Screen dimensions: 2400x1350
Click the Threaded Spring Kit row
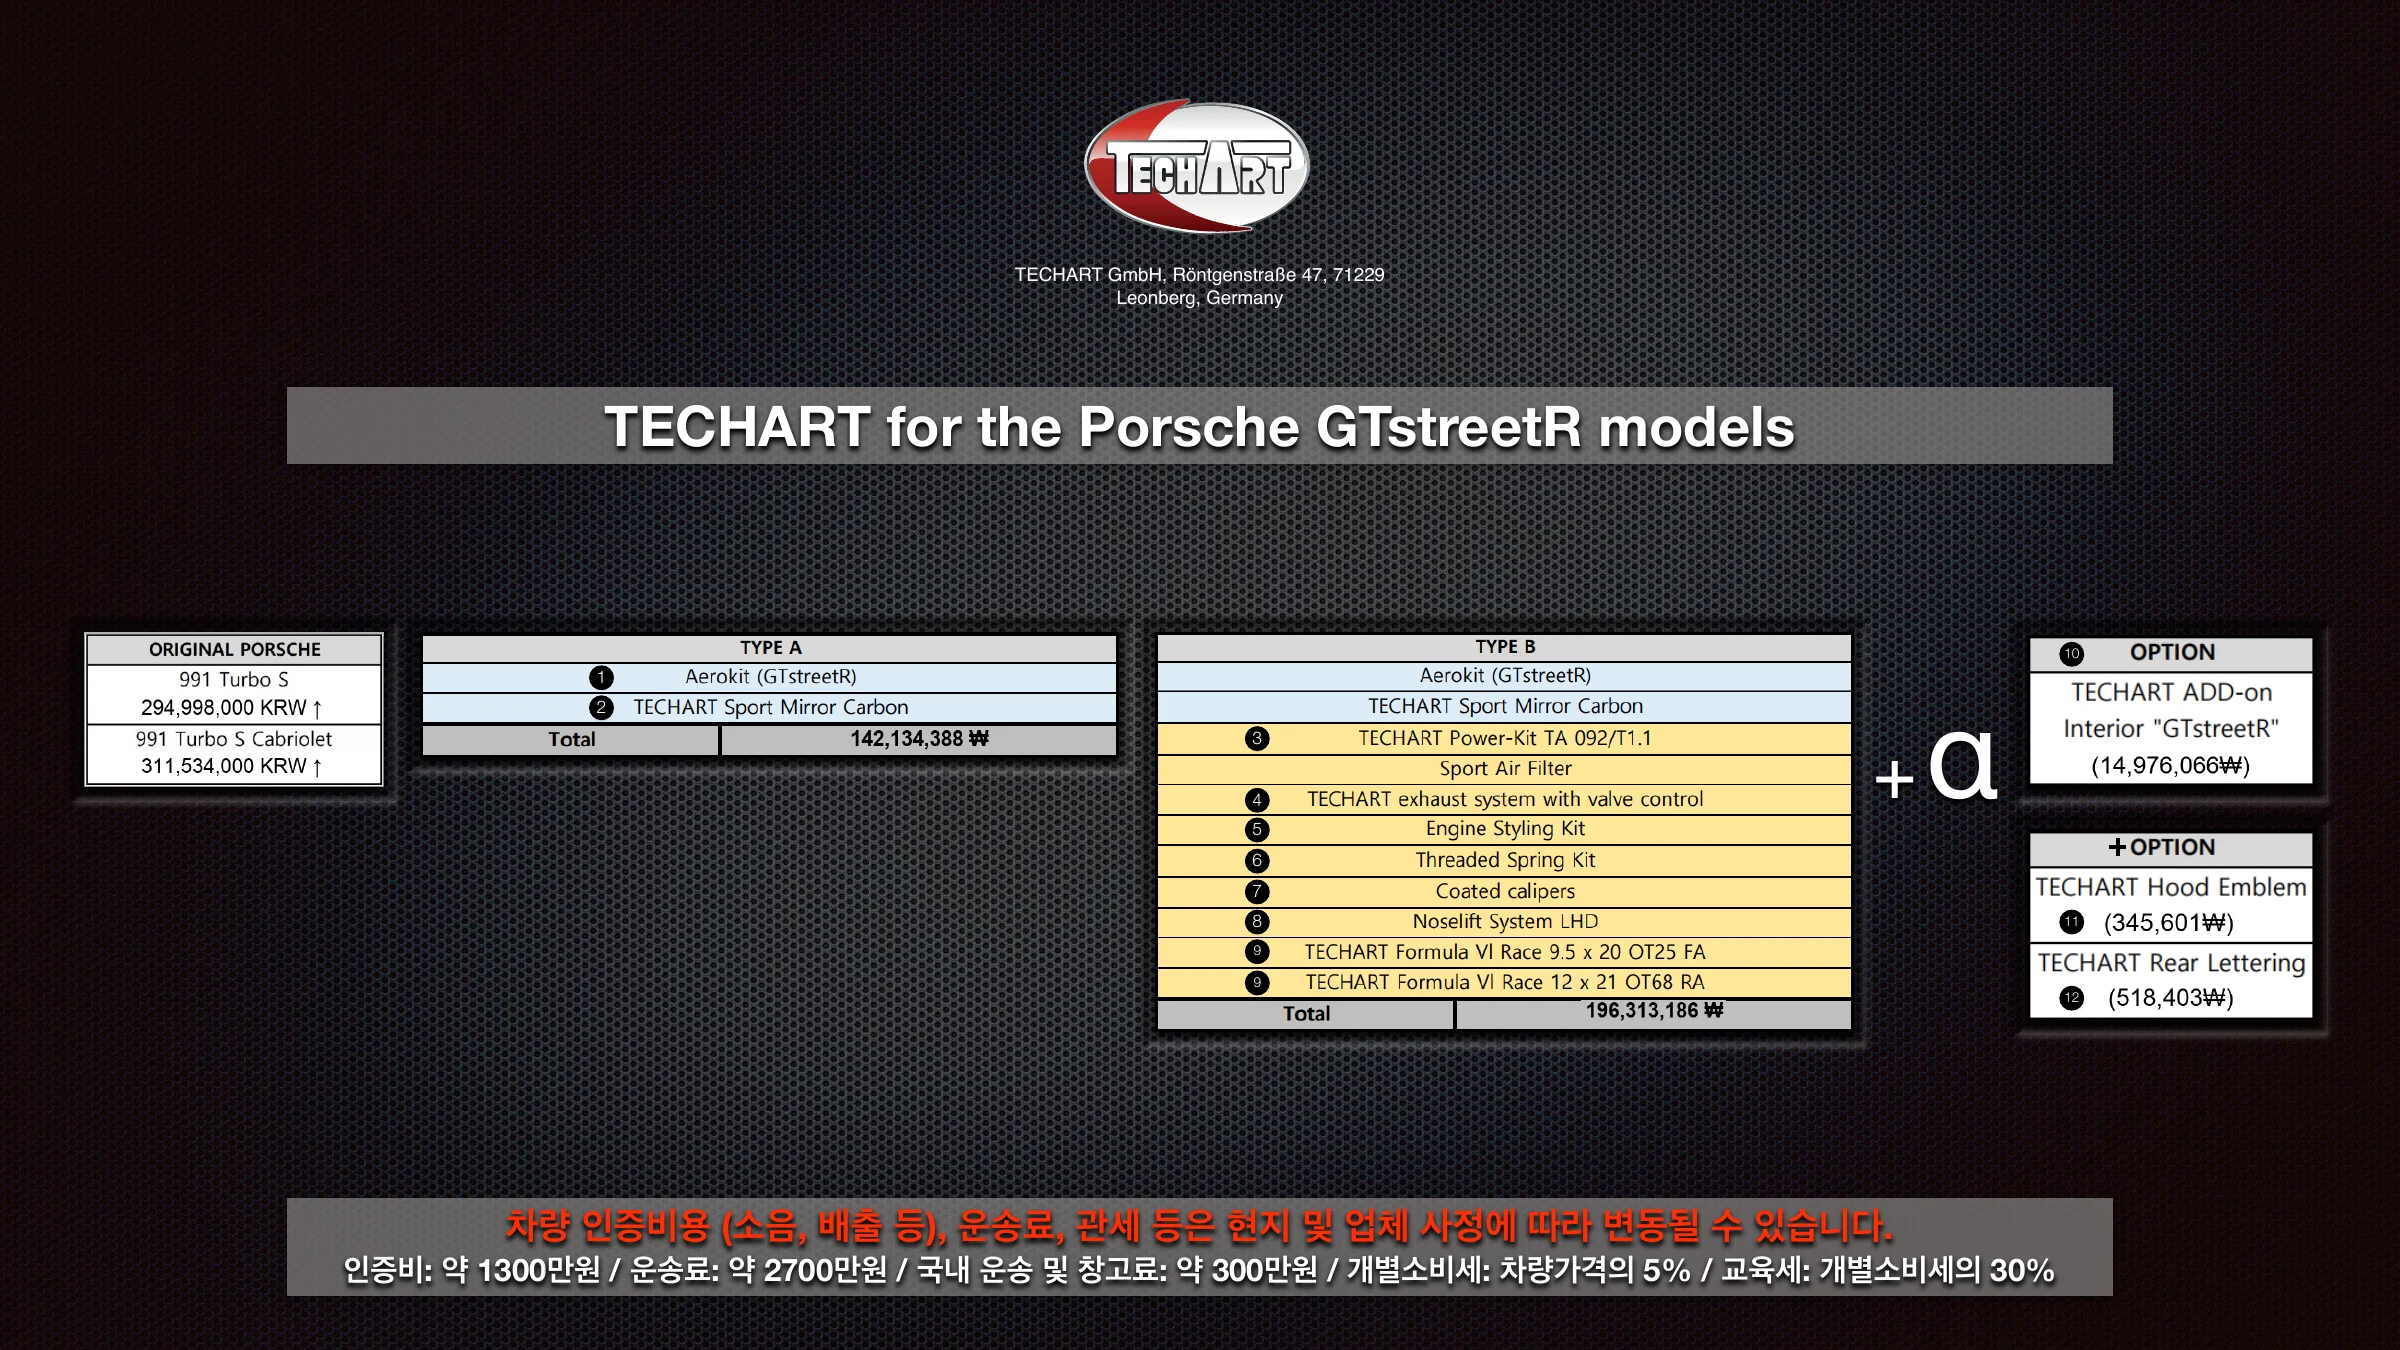click(1505, 861)
